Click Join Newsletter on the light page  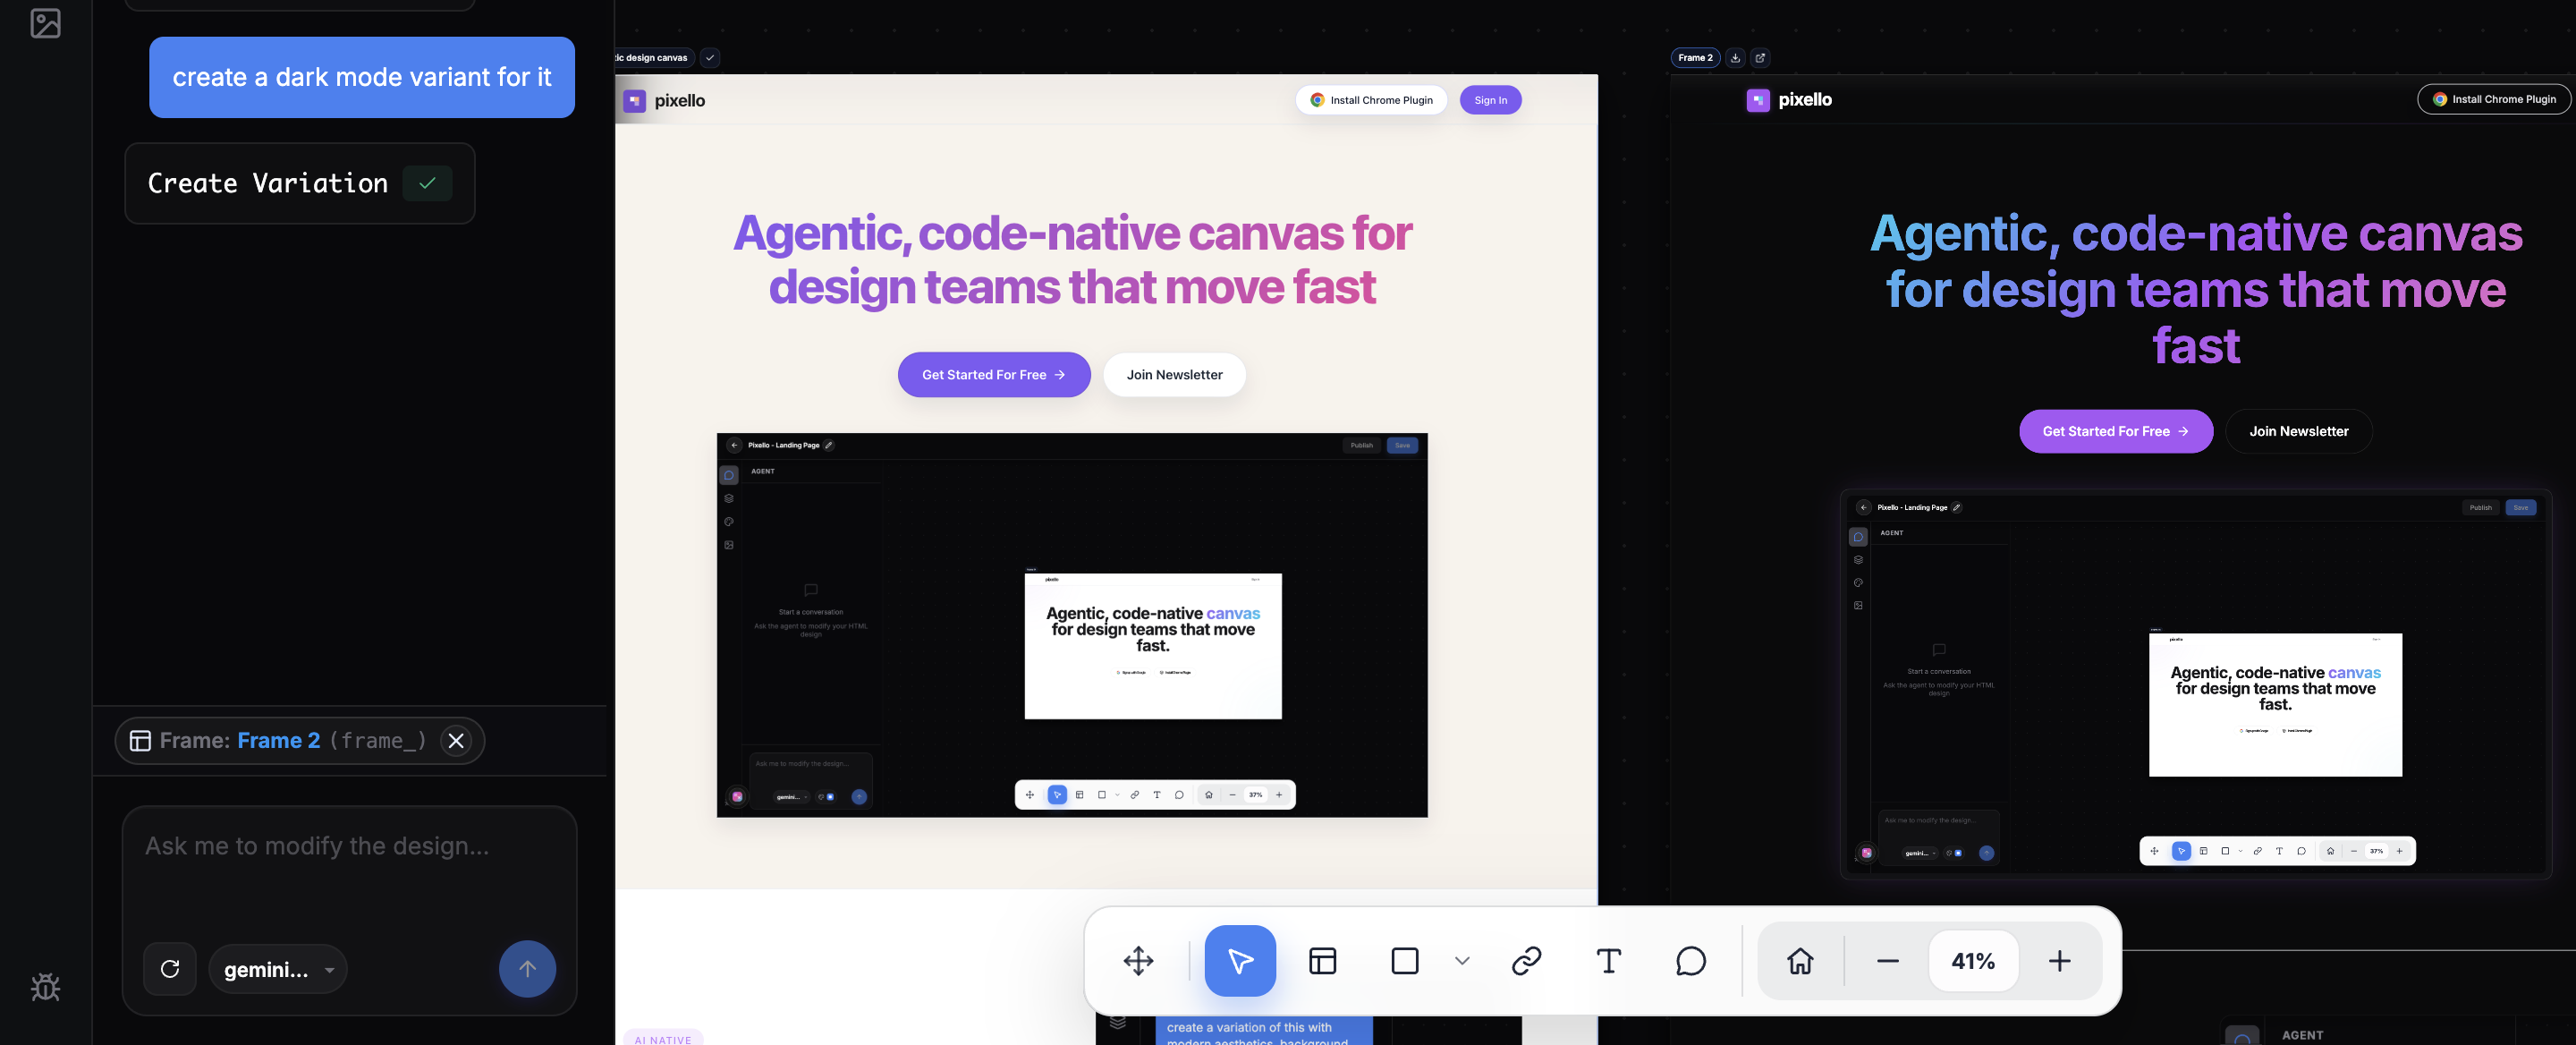click(x=1175, y=374)
